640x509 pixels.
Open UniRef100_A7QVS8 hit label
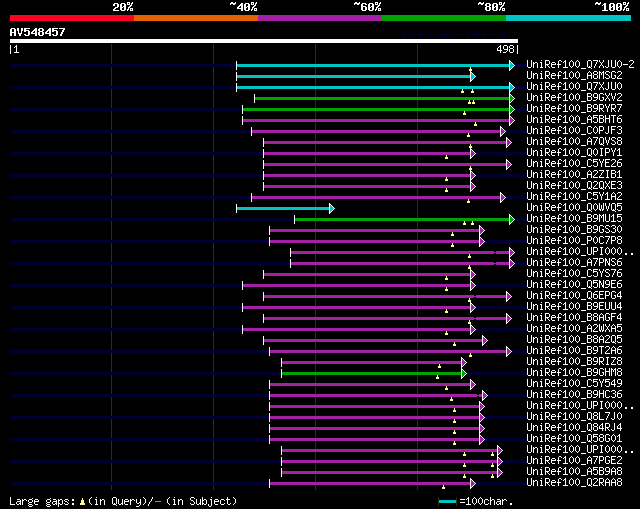(574, 142)
